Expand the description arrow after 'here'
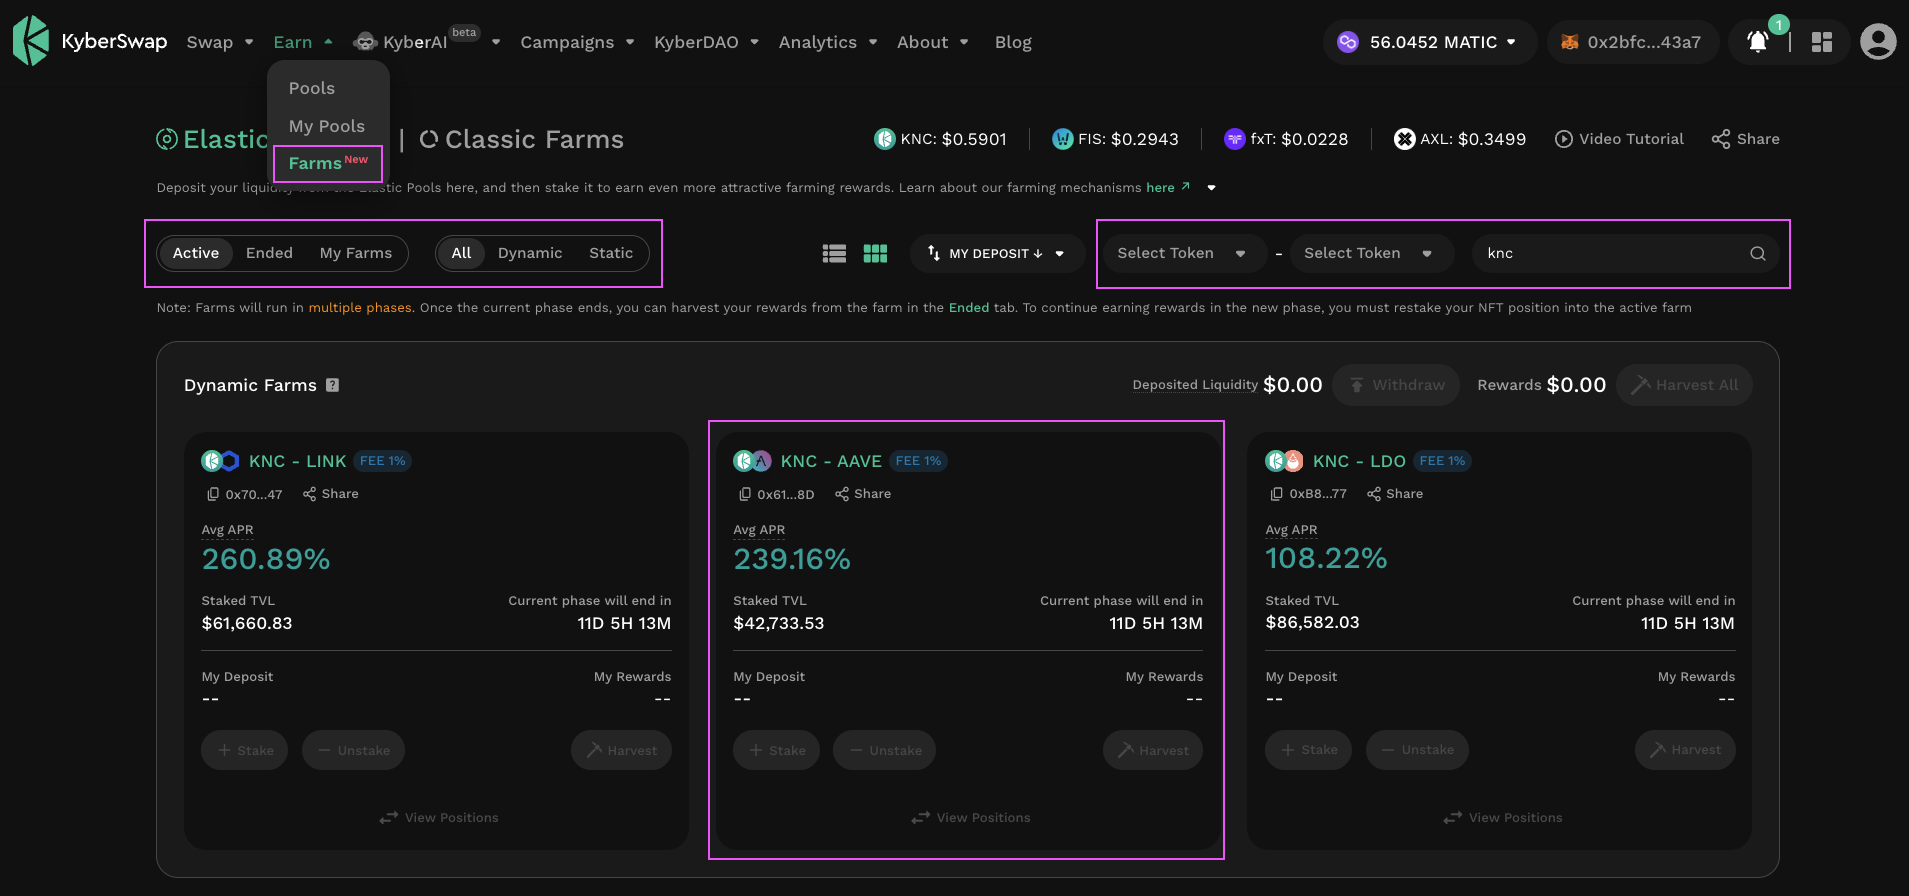The height and width of the screenshot is (896, 1909). point(1211,187)
